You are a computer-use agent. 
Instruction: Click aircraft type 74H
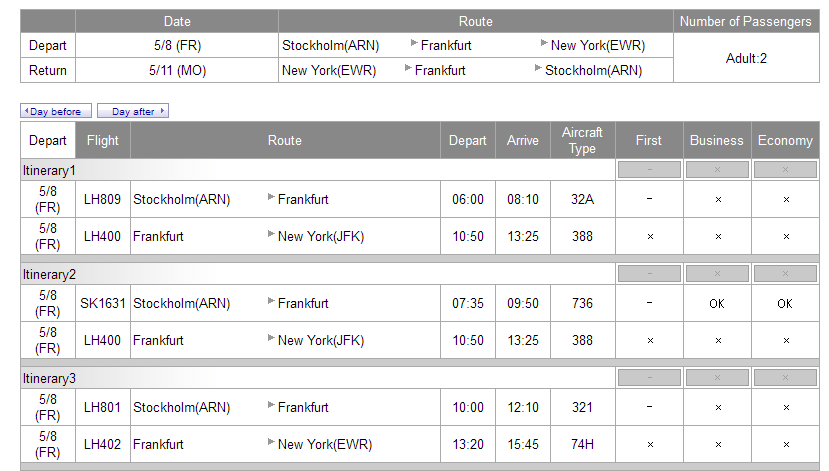(x=582, y=444)
